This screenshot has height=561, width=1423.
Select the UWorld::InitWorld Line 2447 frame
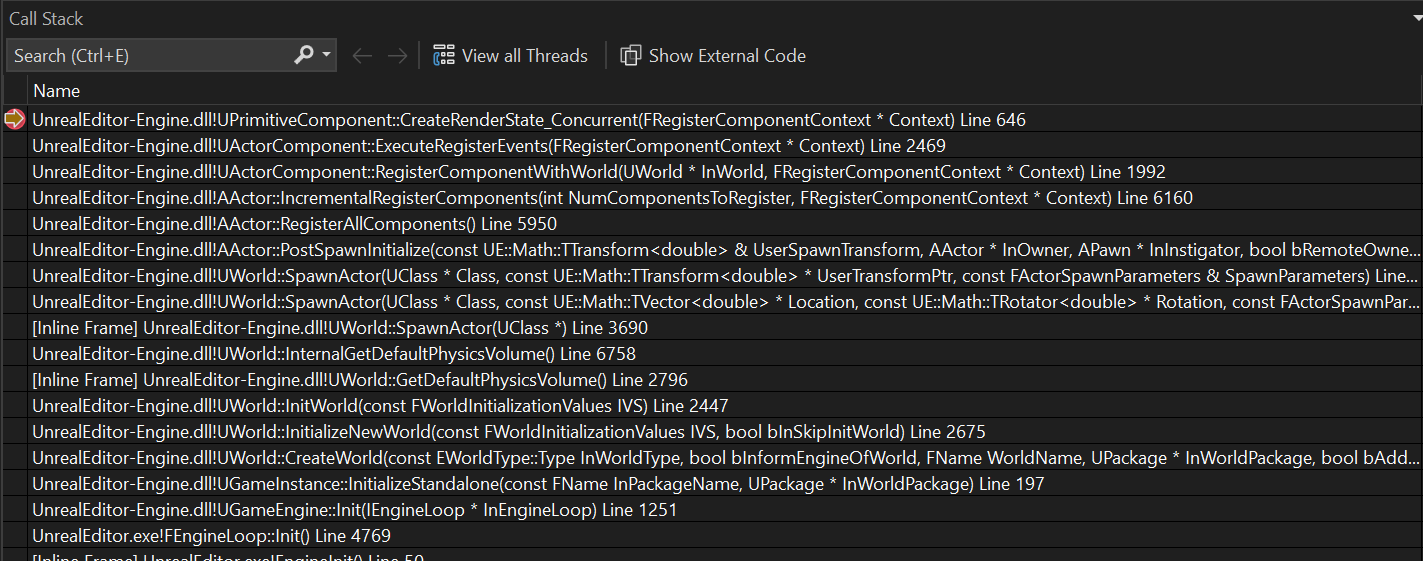click(x=380, y=406)
